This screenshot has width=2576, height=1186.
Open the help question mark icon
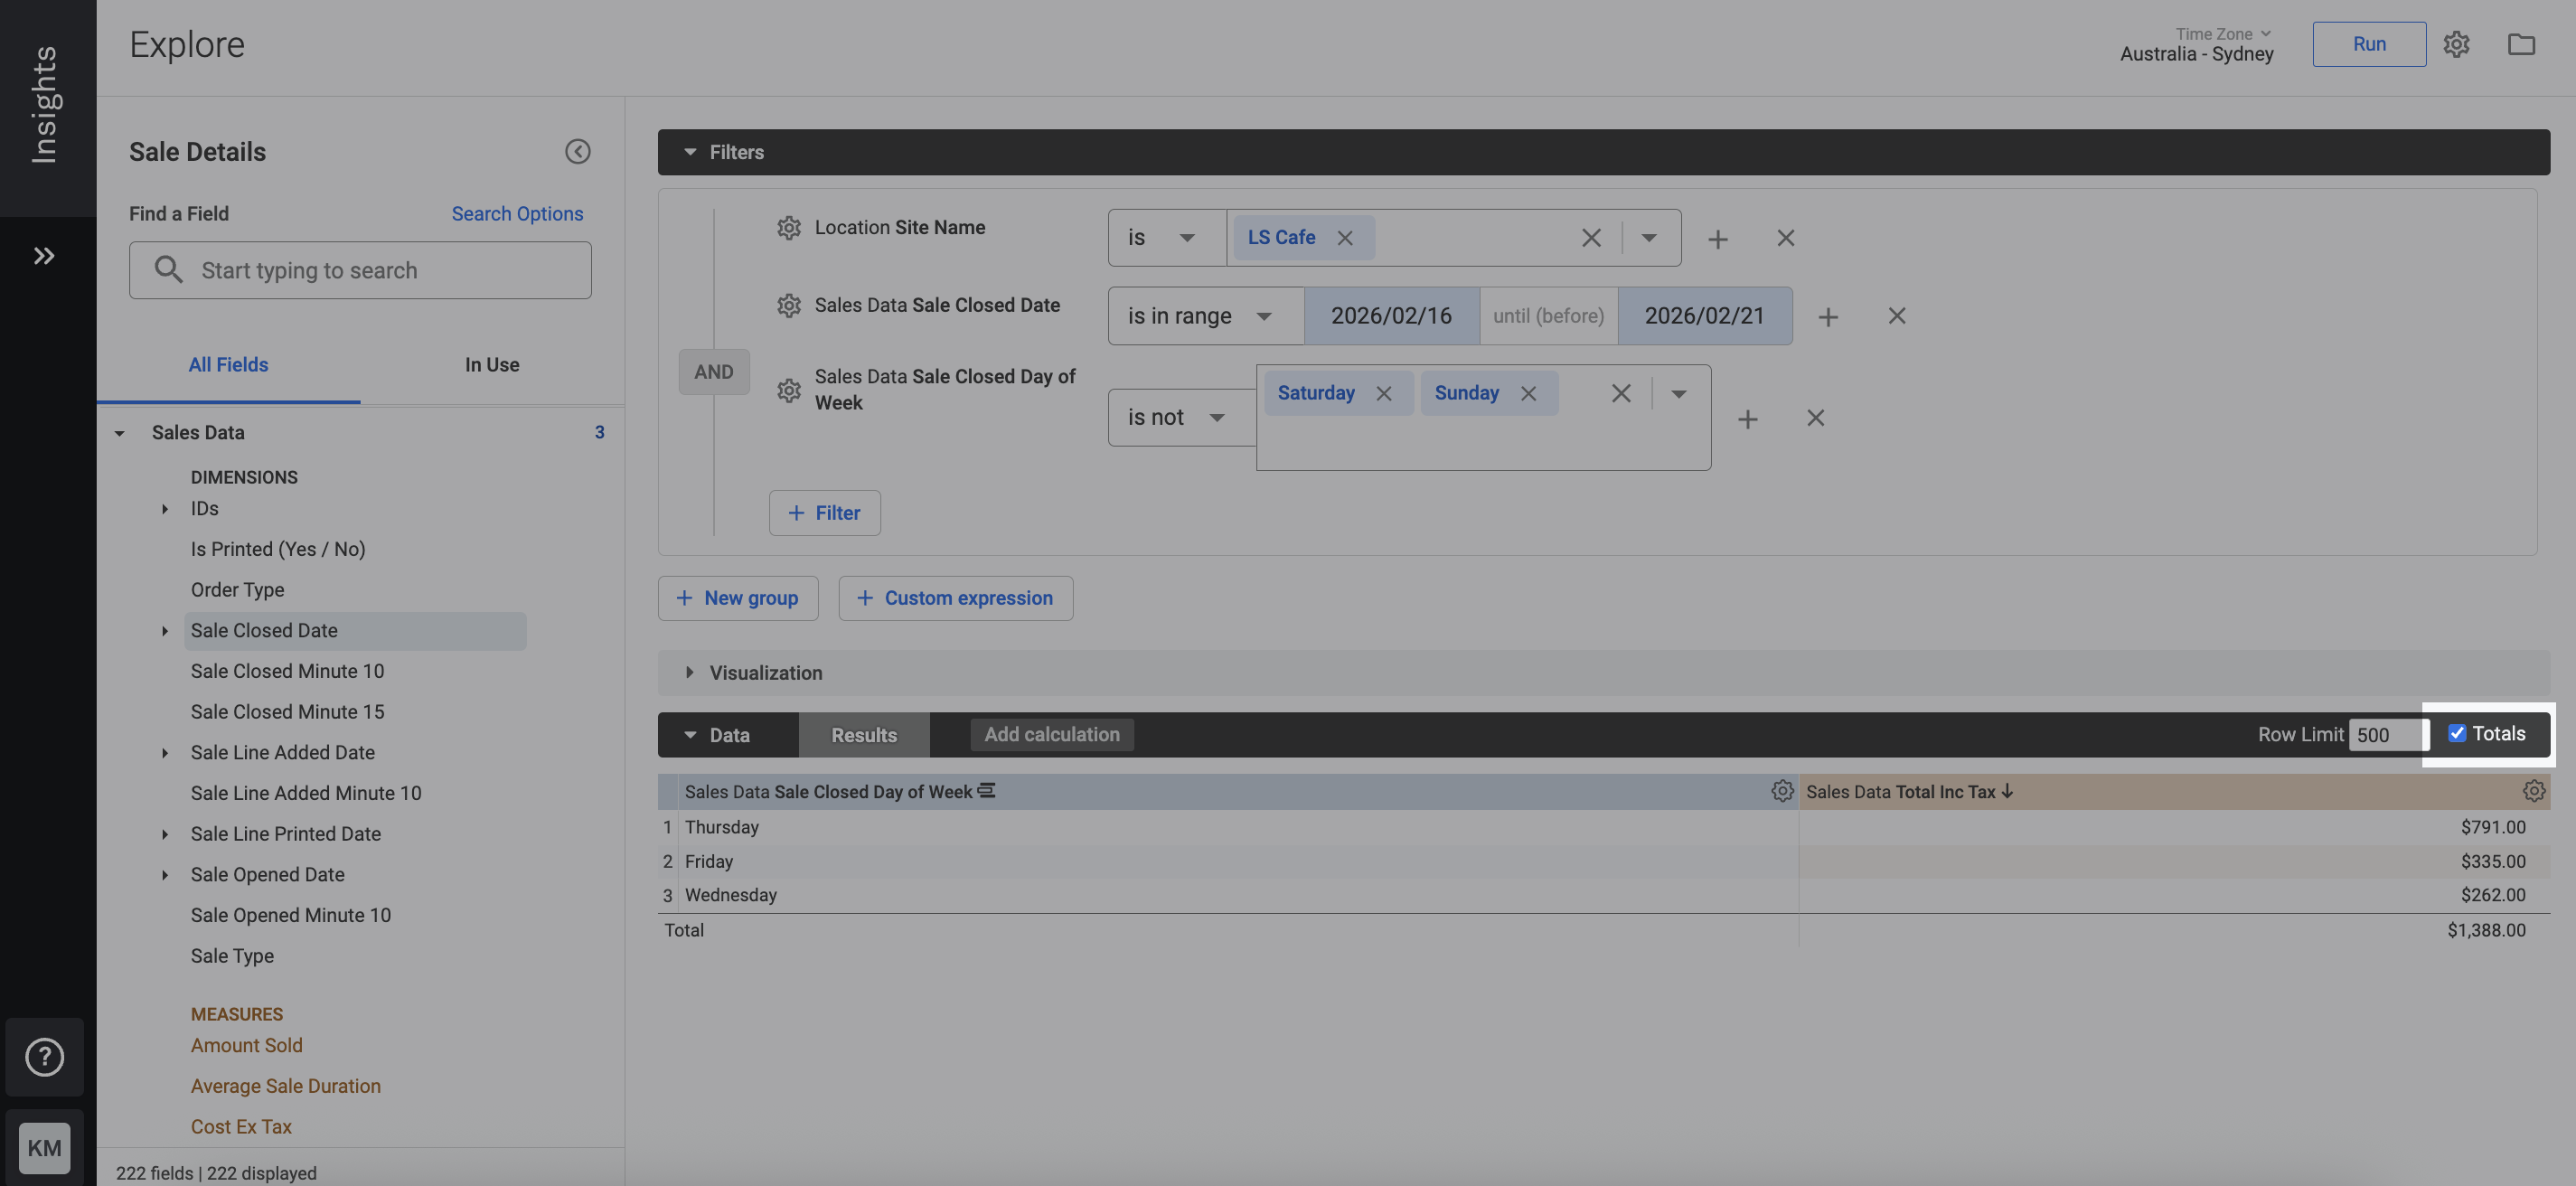tap(44, 1057)
